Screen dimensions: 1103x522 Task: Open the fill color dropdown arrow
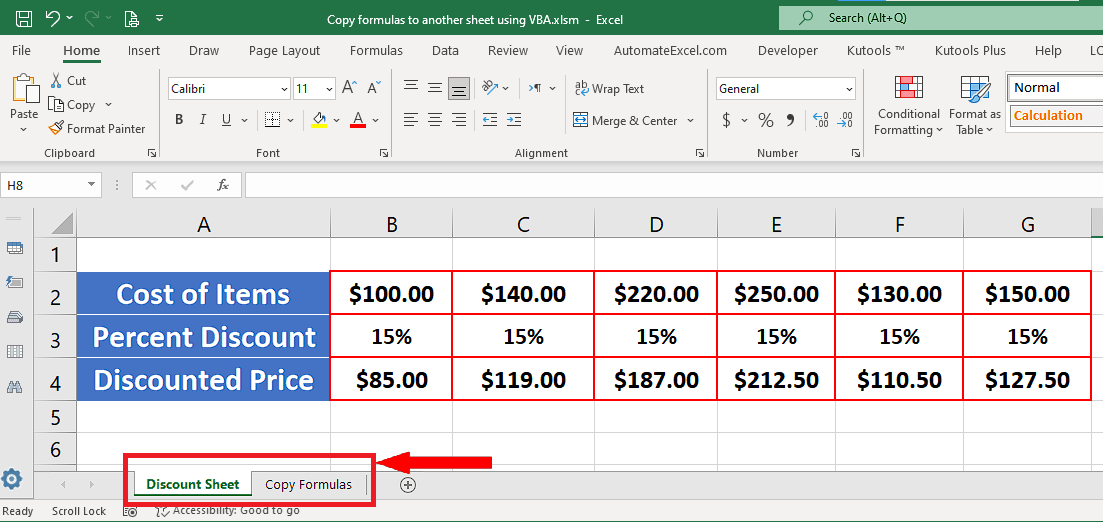tap(337, 120)
